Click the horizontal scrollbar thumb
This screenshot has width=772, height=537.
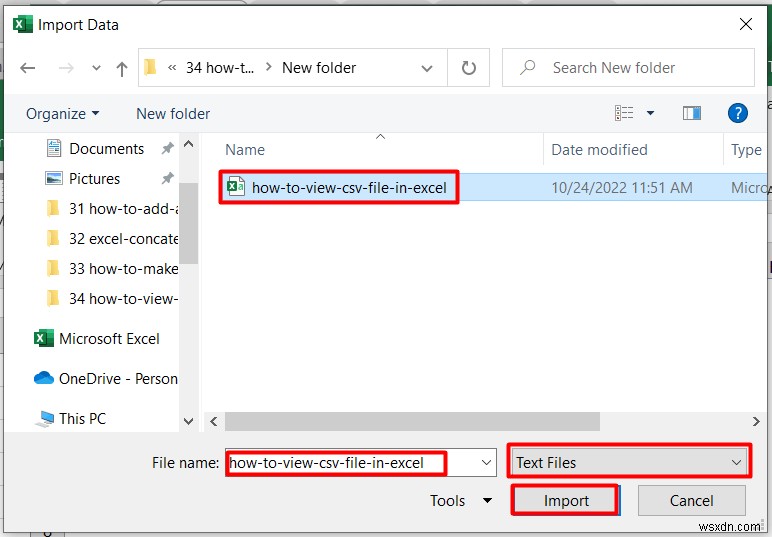point(413,421)
